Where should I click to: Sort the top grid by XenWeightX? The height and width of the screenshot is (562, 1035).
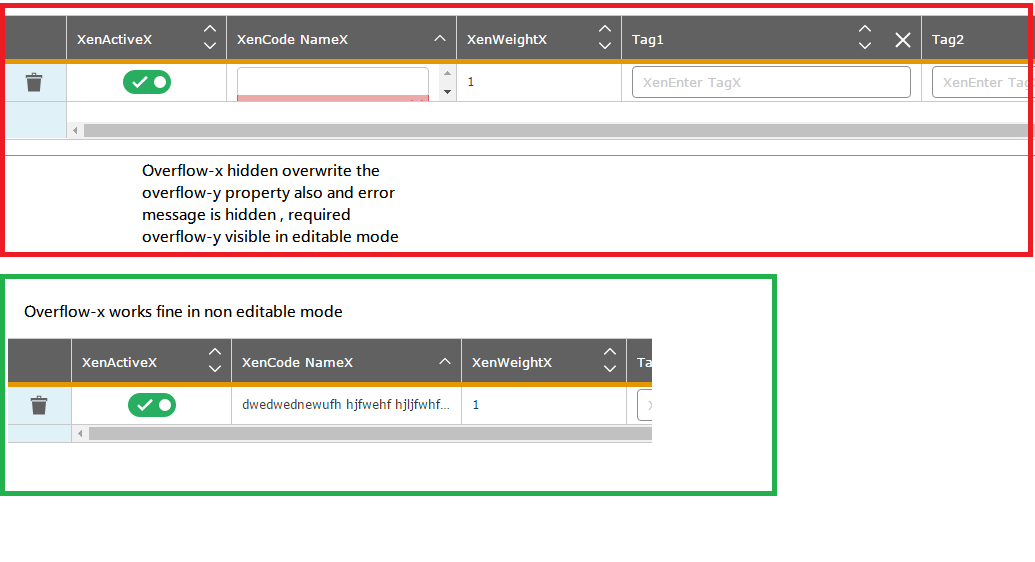[x=605, y=38]
